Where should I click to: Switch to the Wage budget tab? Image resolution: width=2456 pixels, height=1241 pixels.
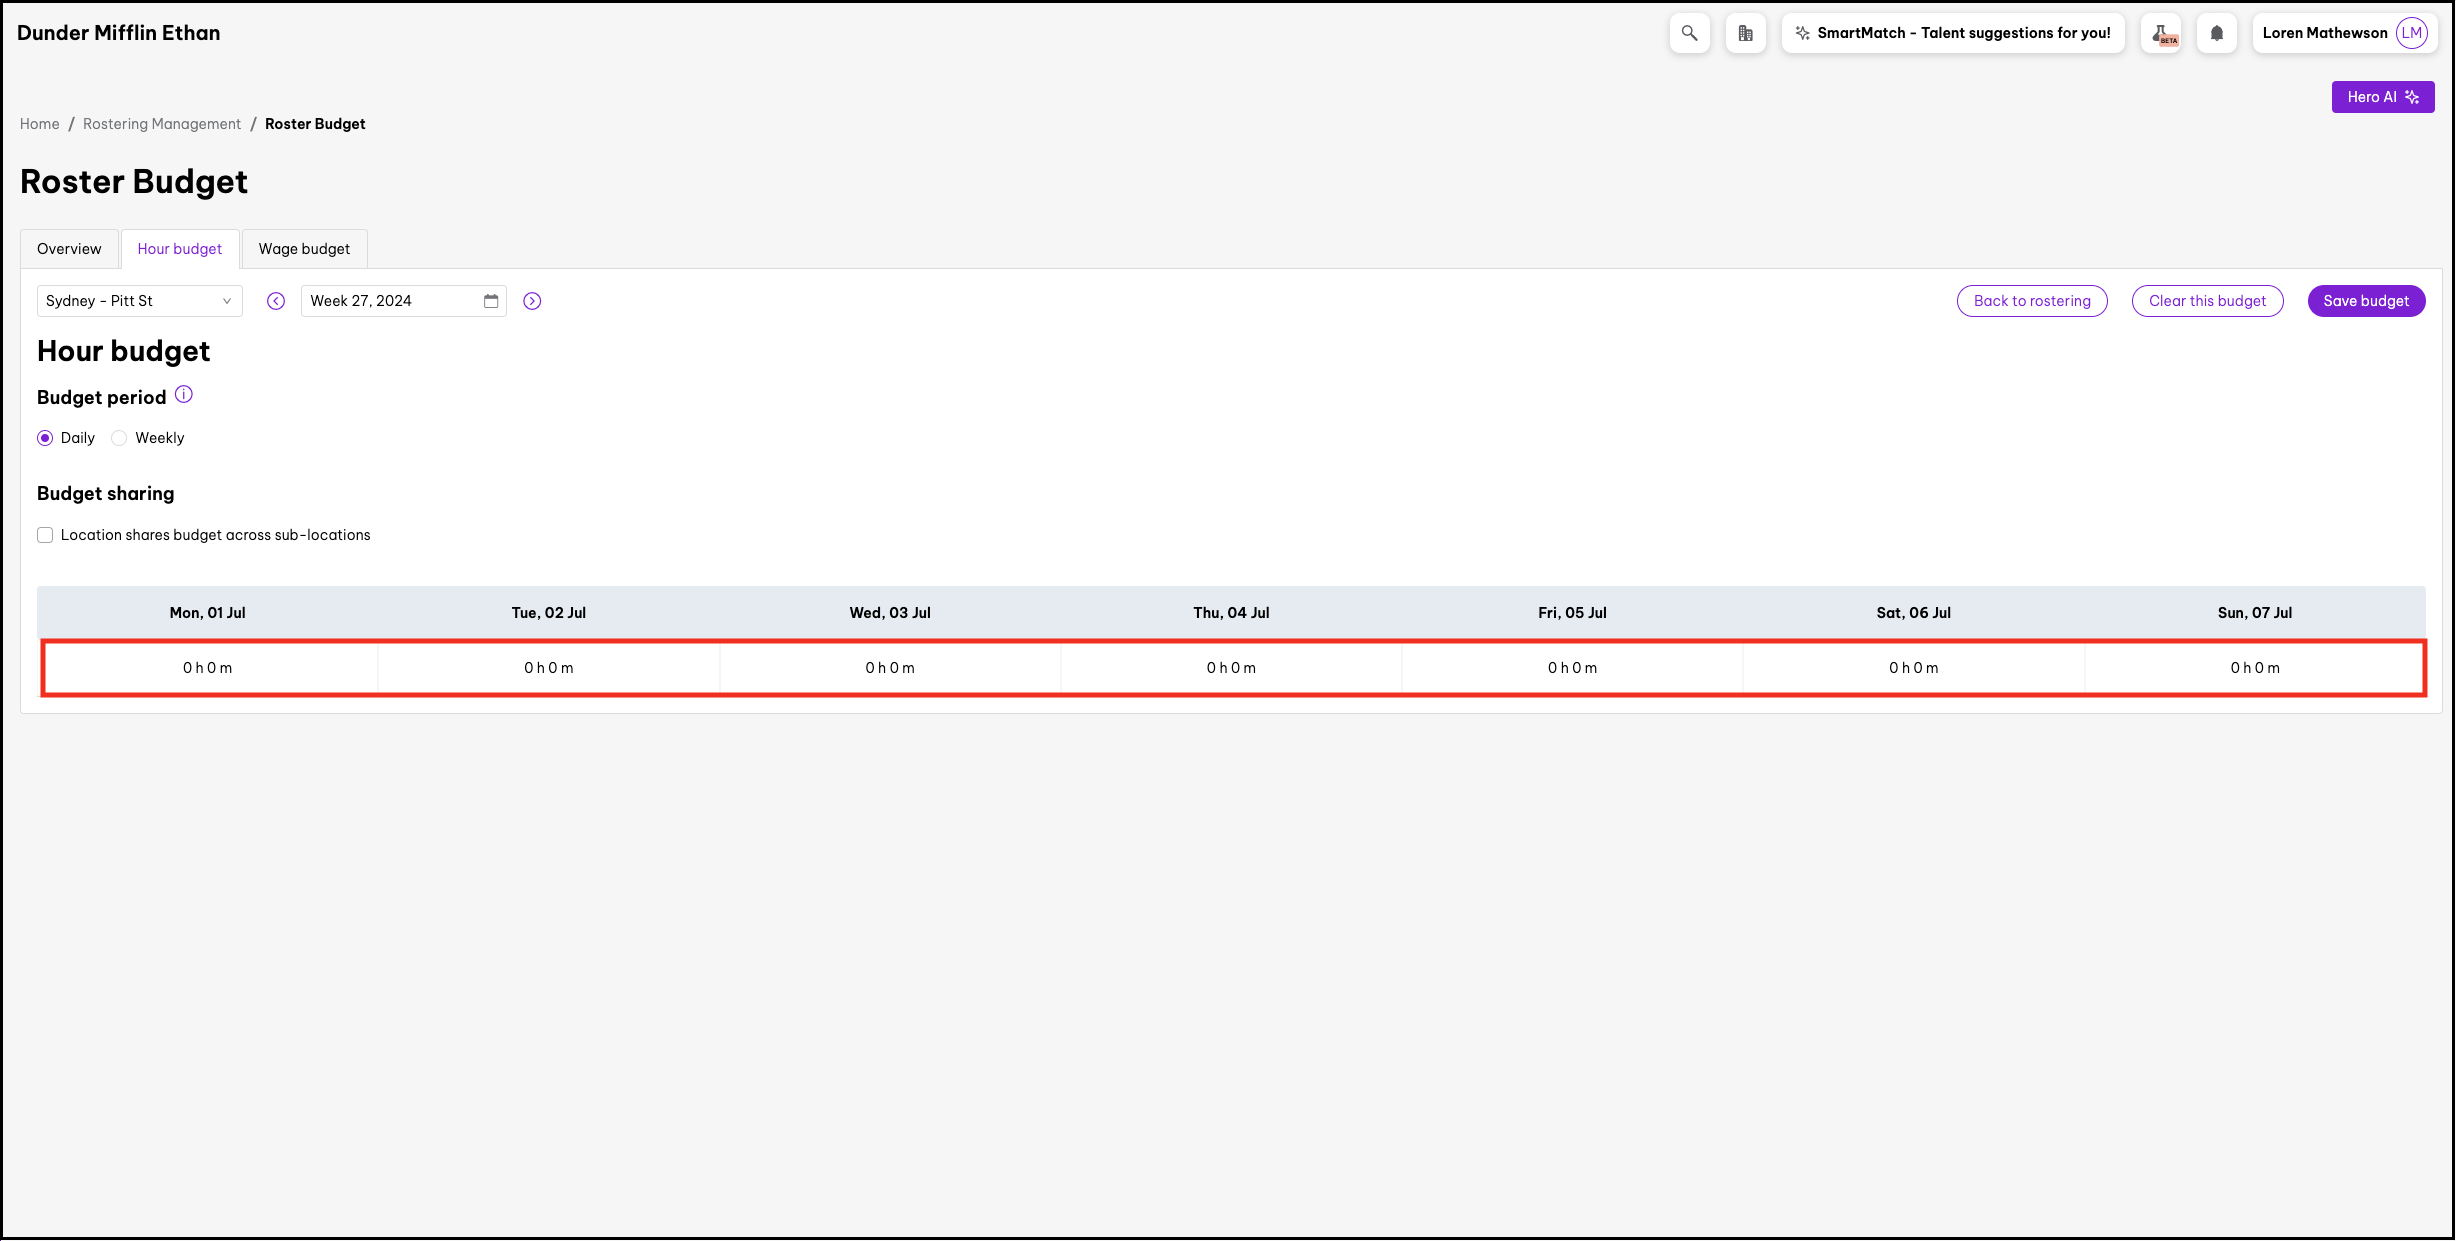(304, 249)
